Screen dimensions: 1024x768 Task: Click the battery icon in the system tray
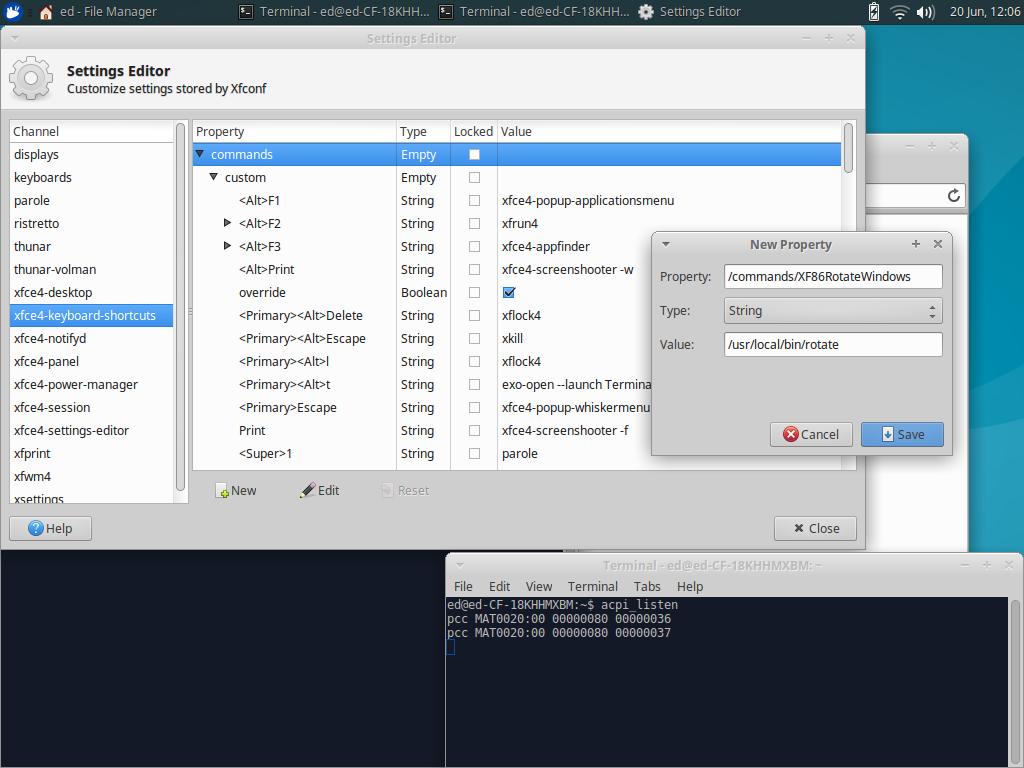(873, 12)
